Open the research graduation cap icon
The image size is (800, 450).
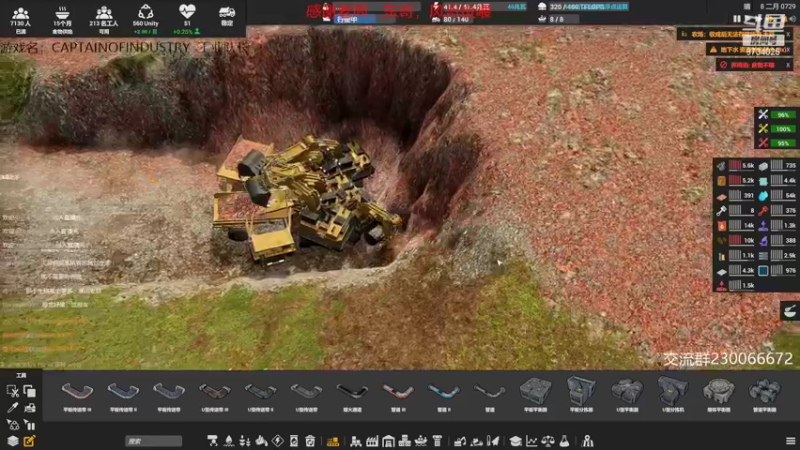click(x=515, y=441)
